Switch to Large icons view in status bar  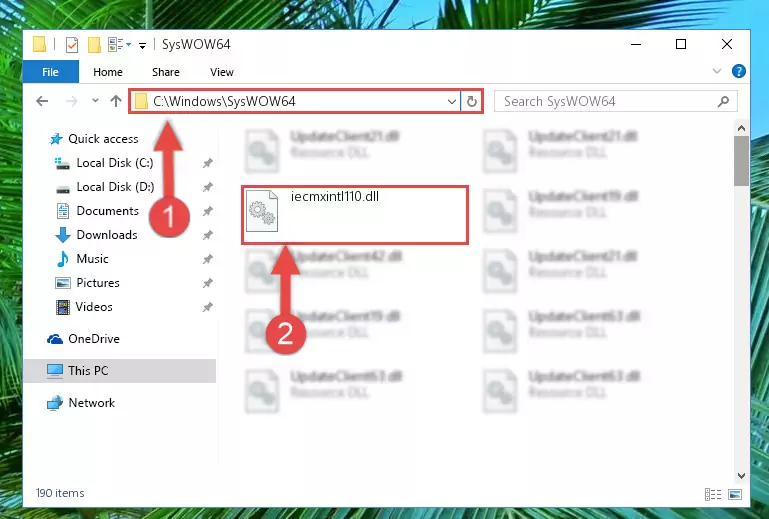click(x=735, y=494)
